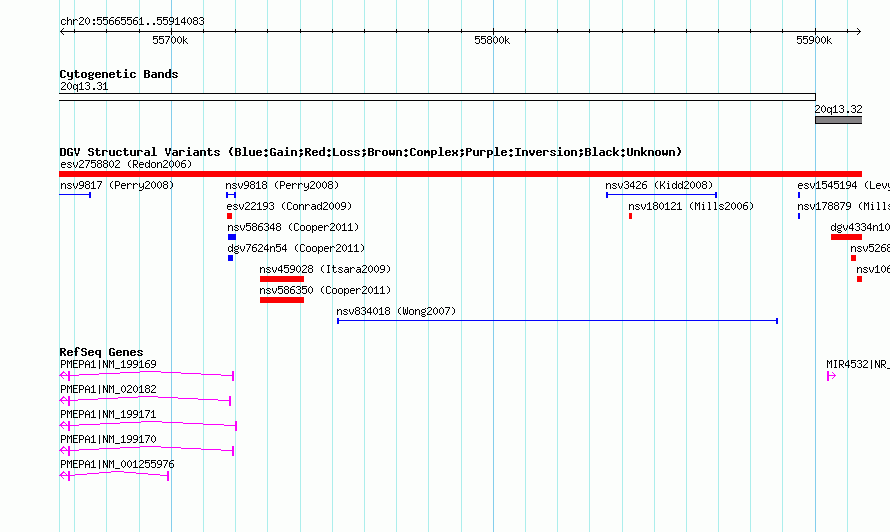Click the nsv586350 red loss bar
Image resolution: width=890 pixels, height=532 pixels.
pyautogui.click(x=282, y=300)
